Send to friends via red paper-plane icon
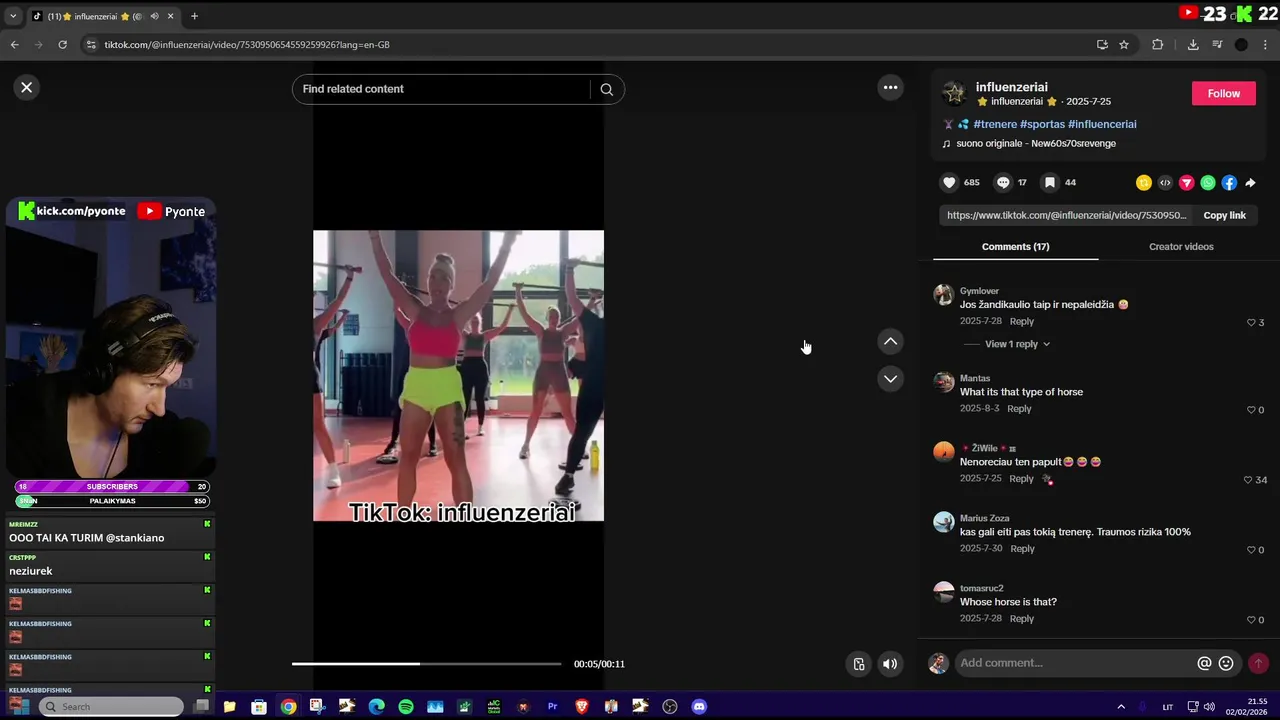 (1186, 183)
